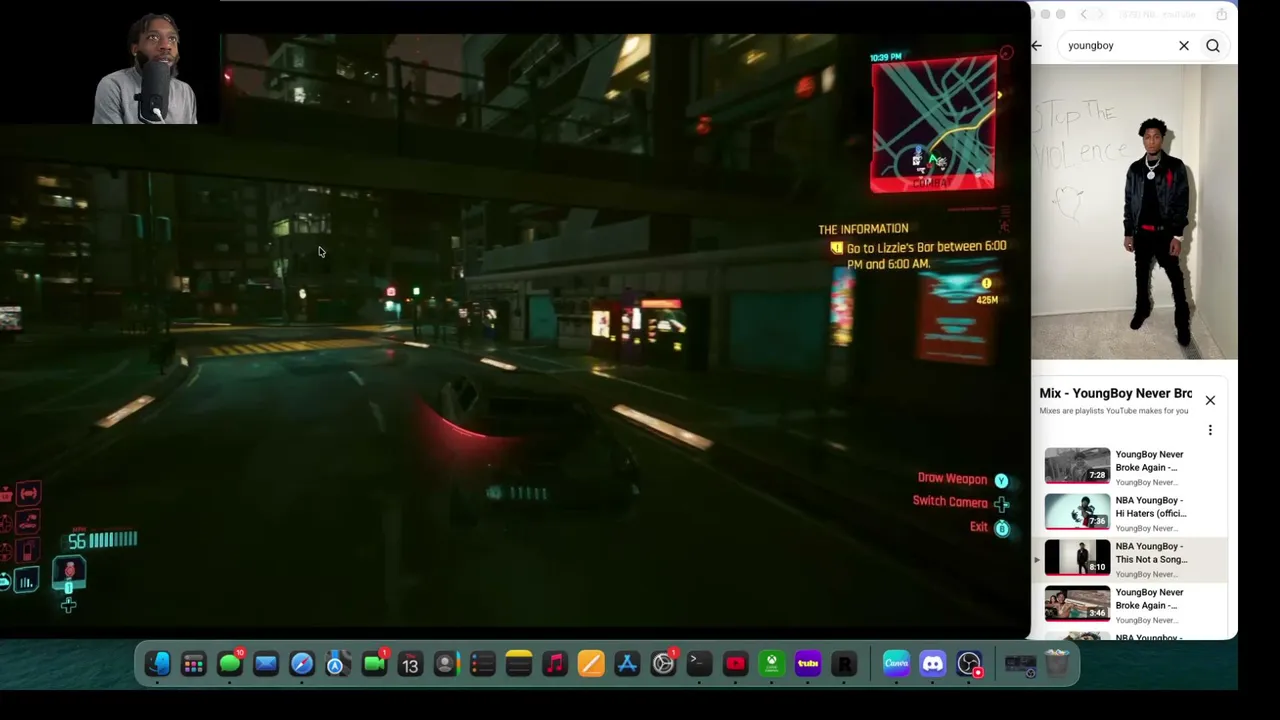Click the Mix - YoungBoy Never Bro title
This screenshot has width=1280, height=720.
(1115, 393)
